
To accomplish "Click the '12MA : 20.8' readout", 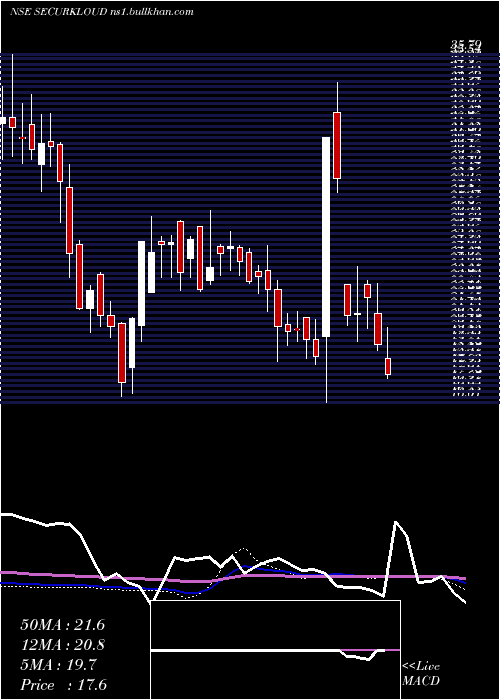I will pyautogui.click(x=63, y=645).
